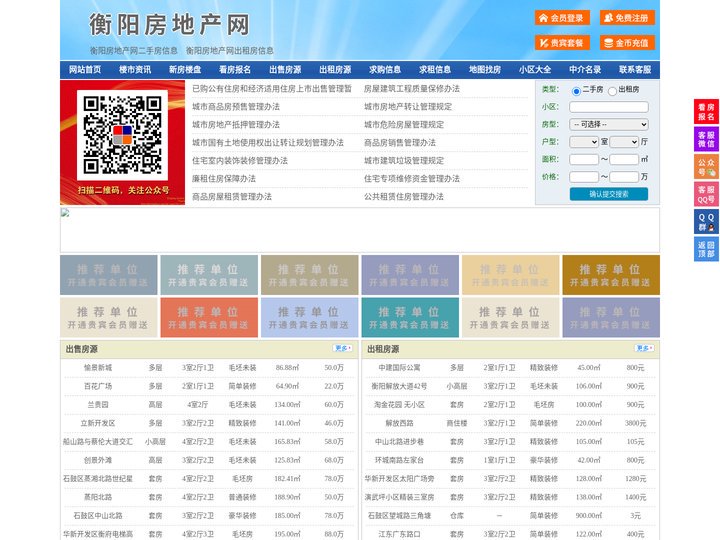Open 求购信息 navigation item

(x=385, y=70)
